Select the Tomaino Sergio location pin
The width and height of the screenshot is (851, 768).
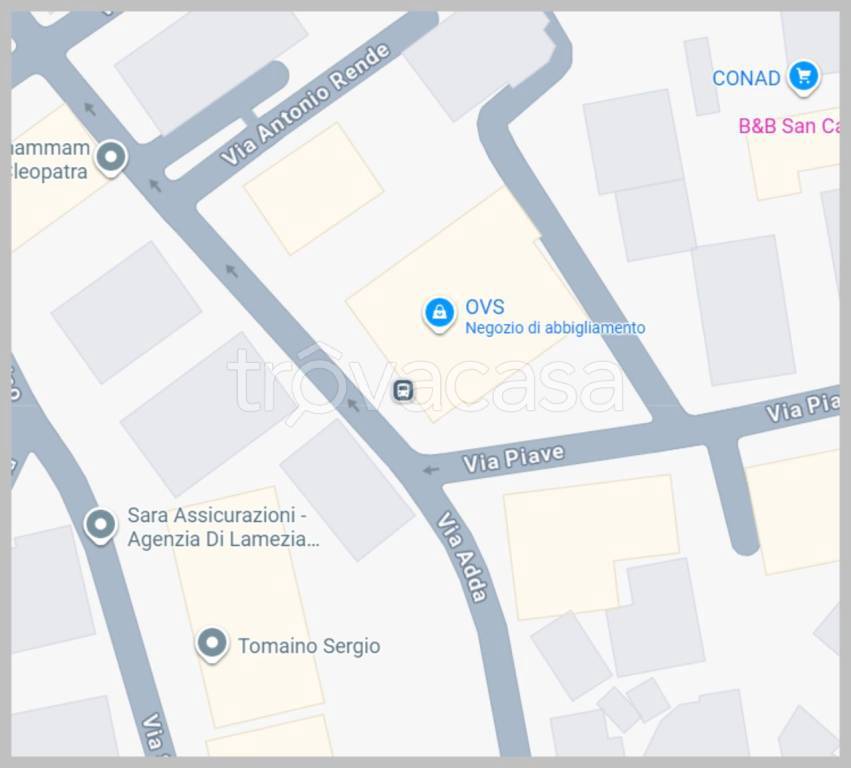(x=212, y=645)
